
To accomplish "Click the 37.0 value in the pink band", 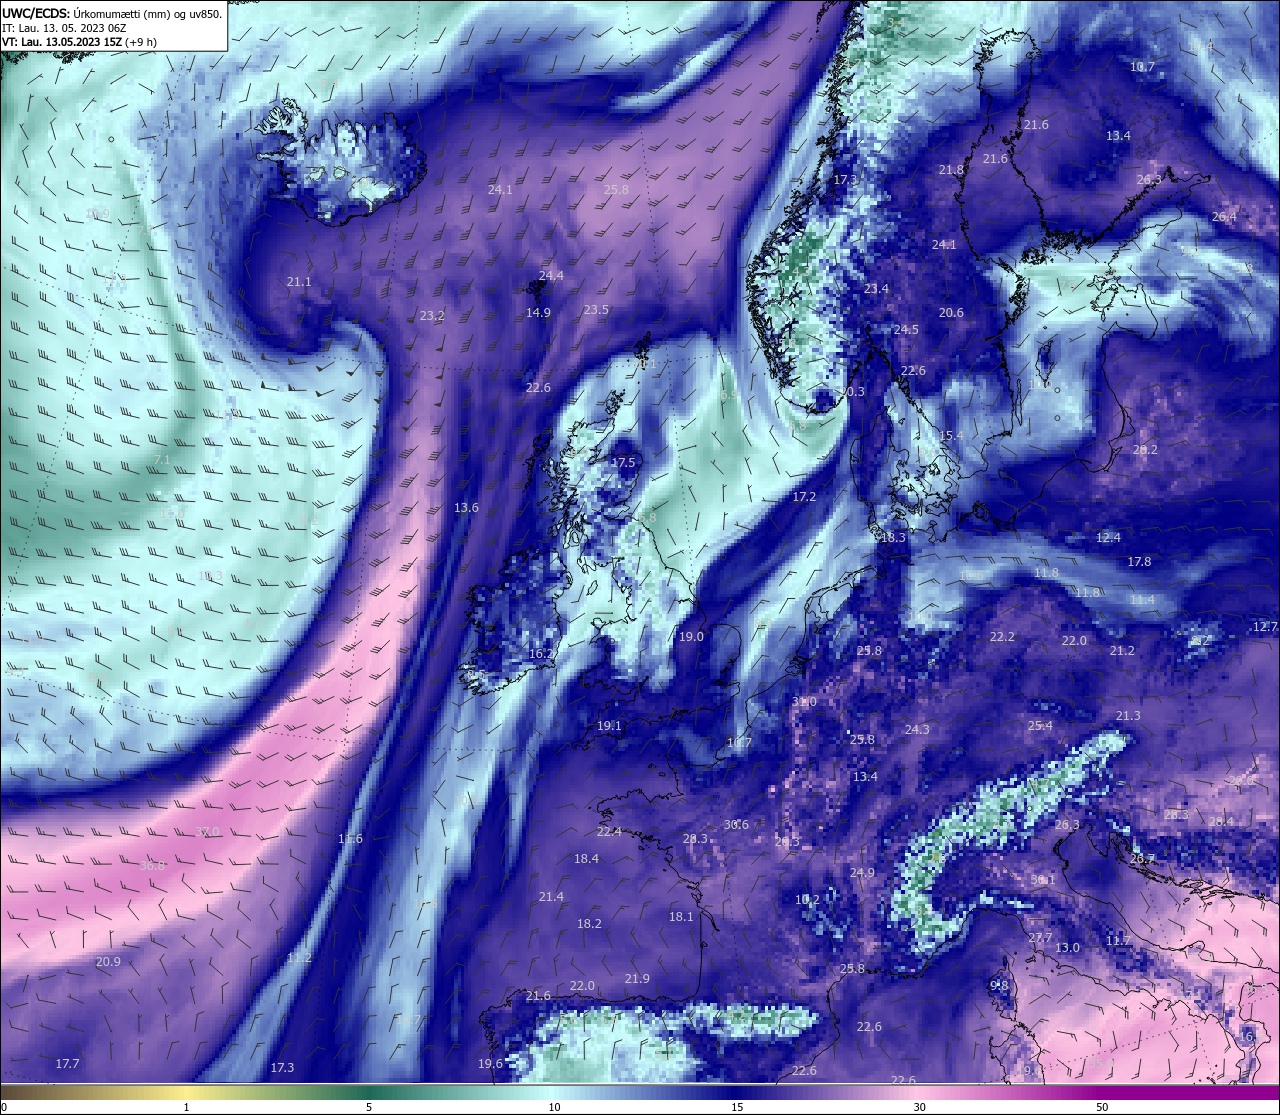I will [207, 831].
